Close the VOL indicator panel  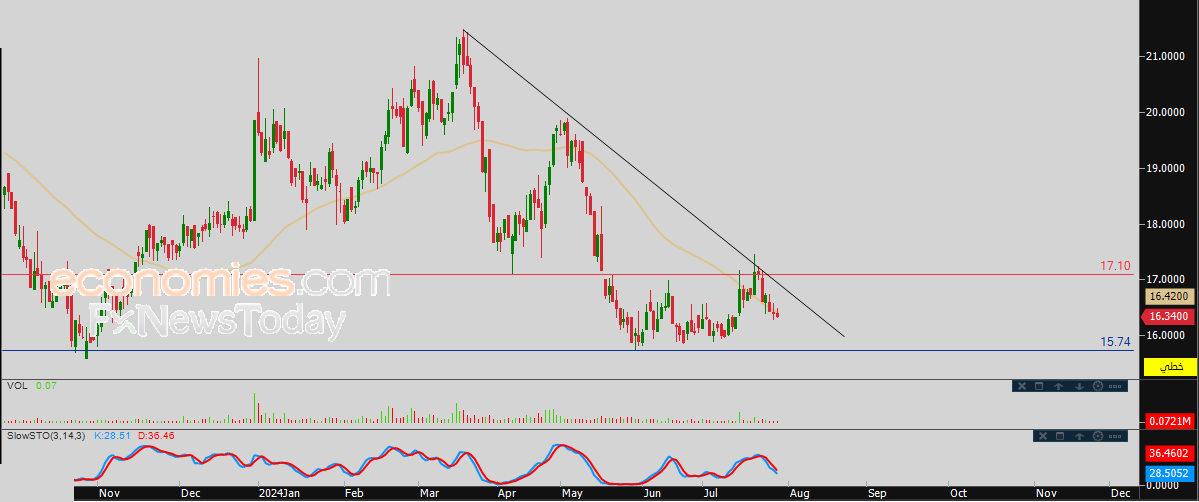[x=1021, y=386]
